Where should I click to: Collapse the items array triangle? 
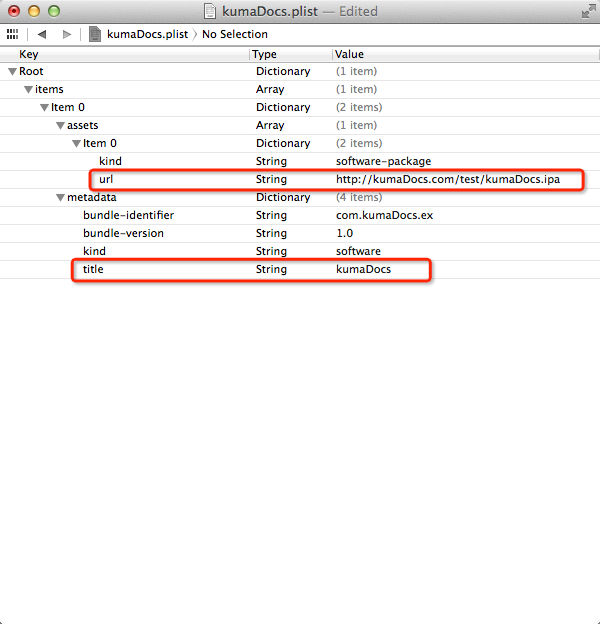click(x=28, y=90)
